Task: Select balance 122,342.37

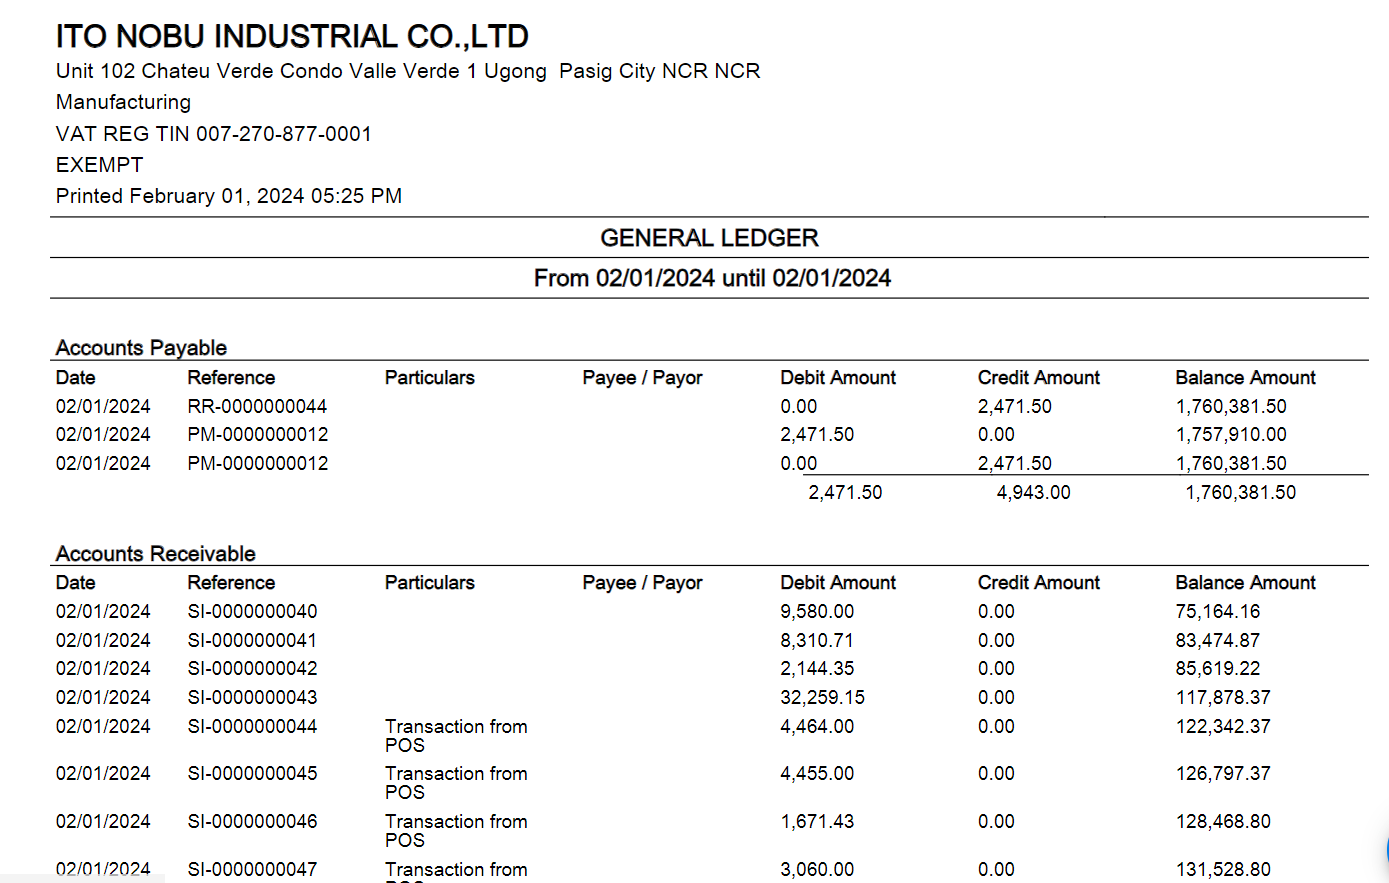Action: [x=1223, y=727]
